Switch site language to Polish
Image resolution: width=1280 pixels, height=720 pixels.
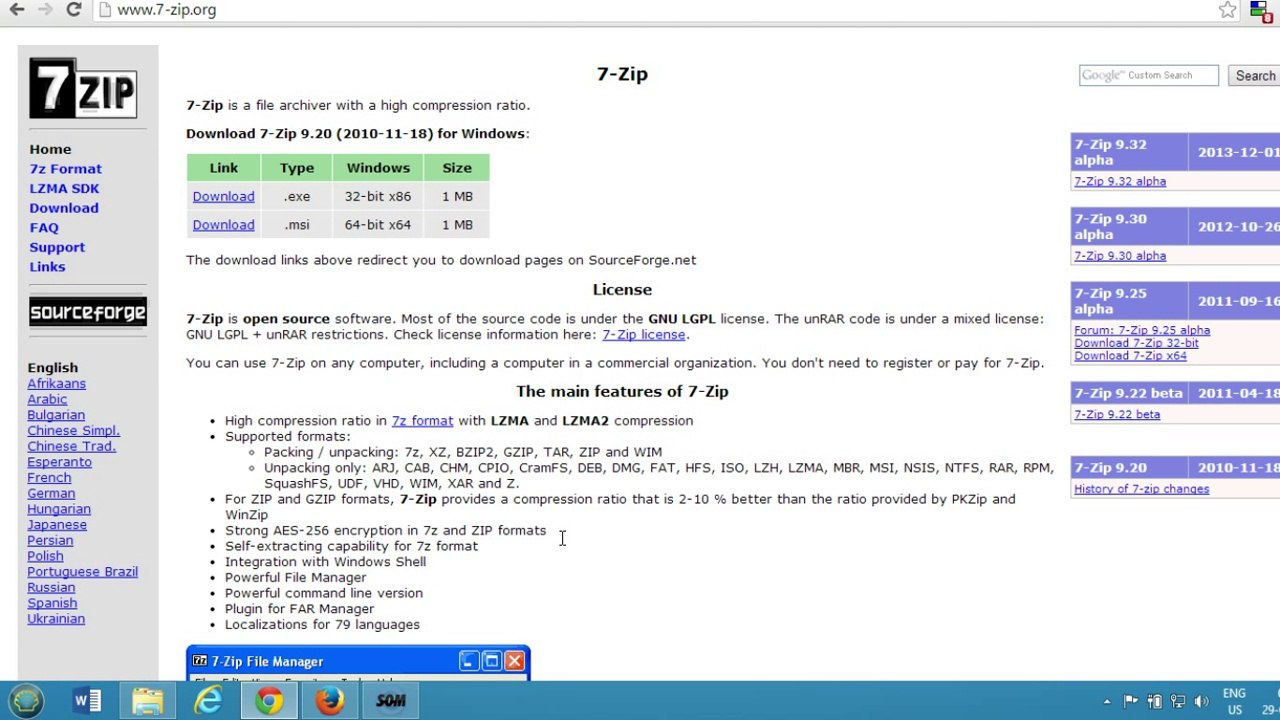pos(46,556)
